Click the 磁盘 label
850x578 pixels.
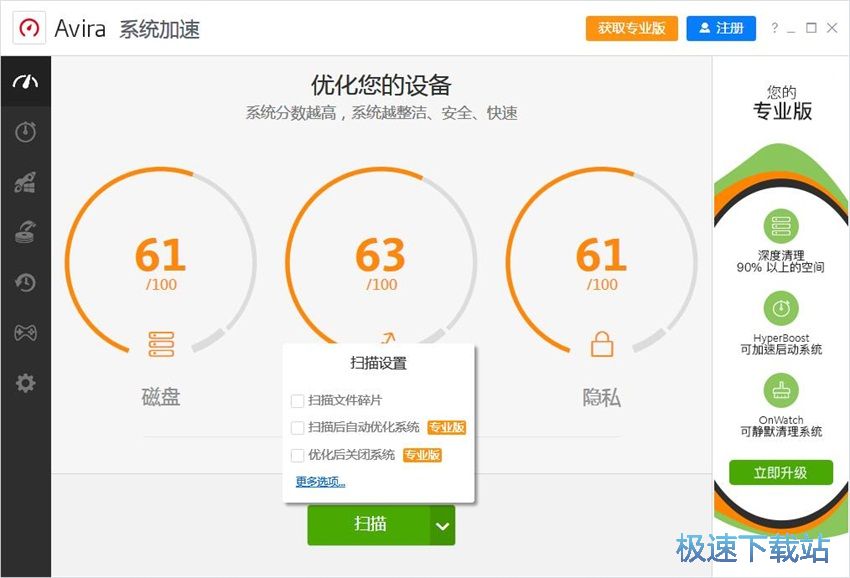161,397
